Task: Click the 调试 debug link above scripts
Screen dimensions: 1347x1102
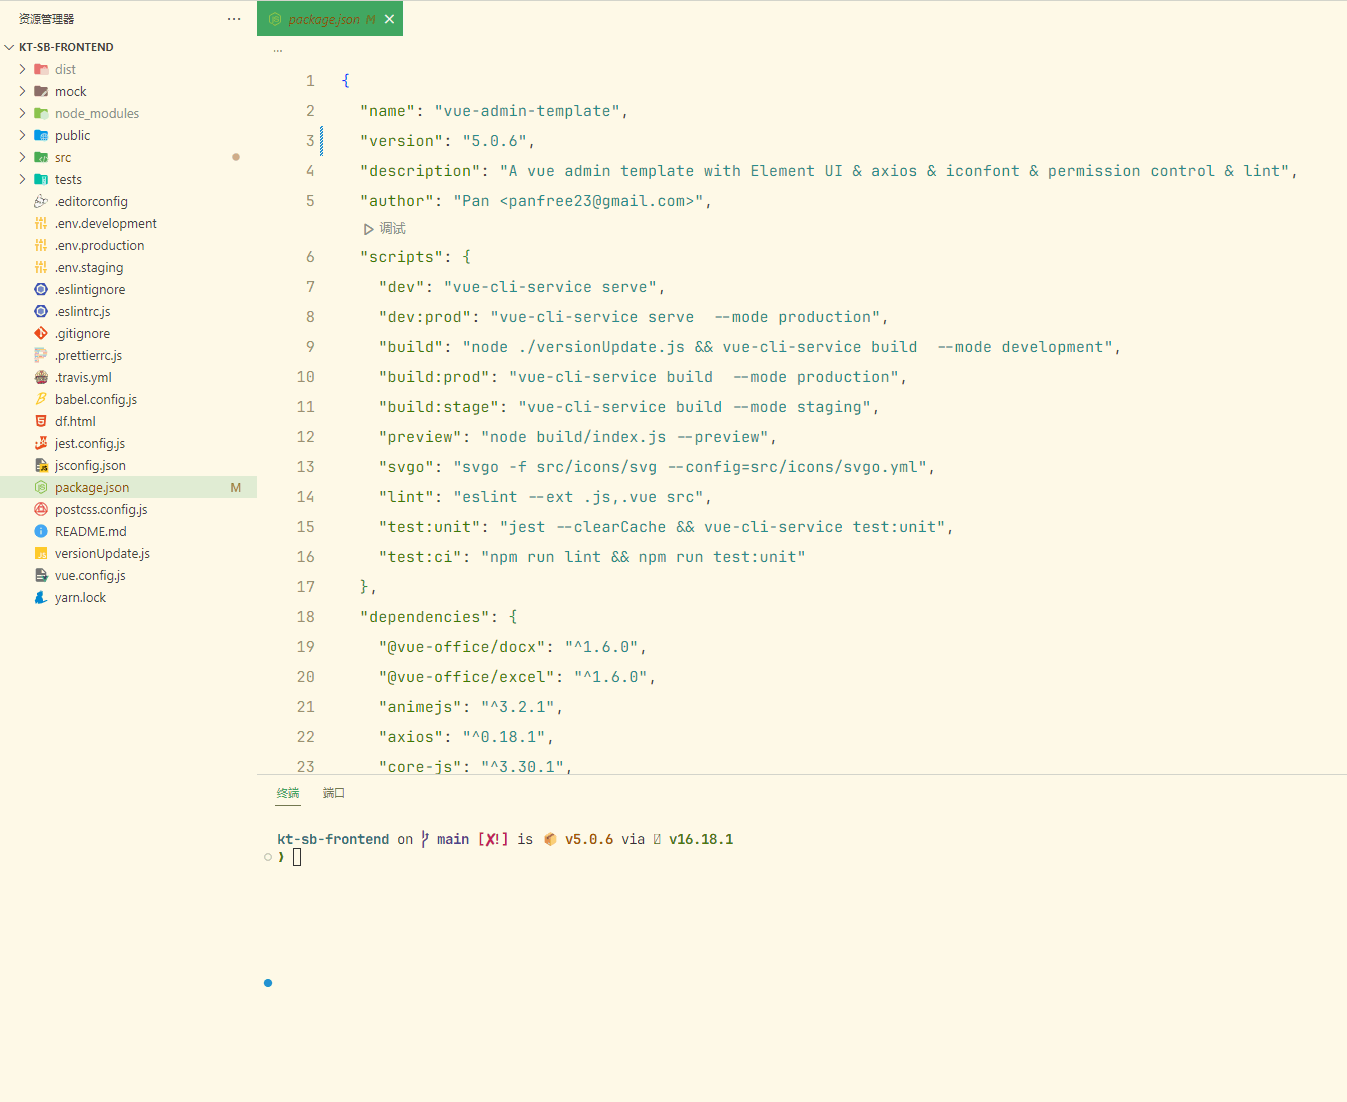Action: [x=385, y=229]
